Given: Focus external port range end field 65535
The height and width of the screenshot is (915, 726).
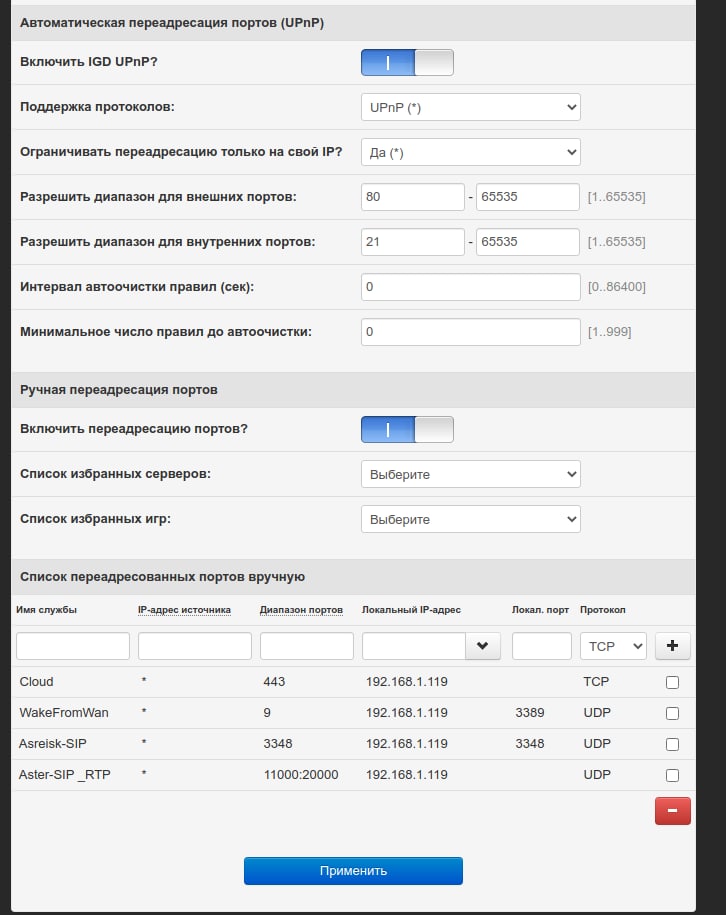Looking at the screenshot, I should pos(528,197).
